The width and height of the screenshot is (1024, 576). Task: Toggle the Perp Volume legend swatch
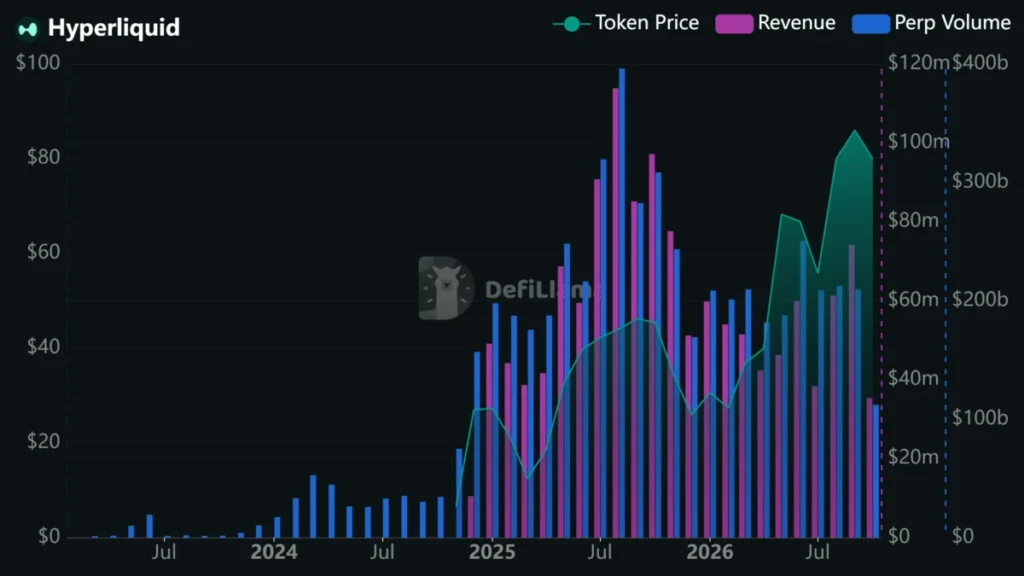coord(871,24)
